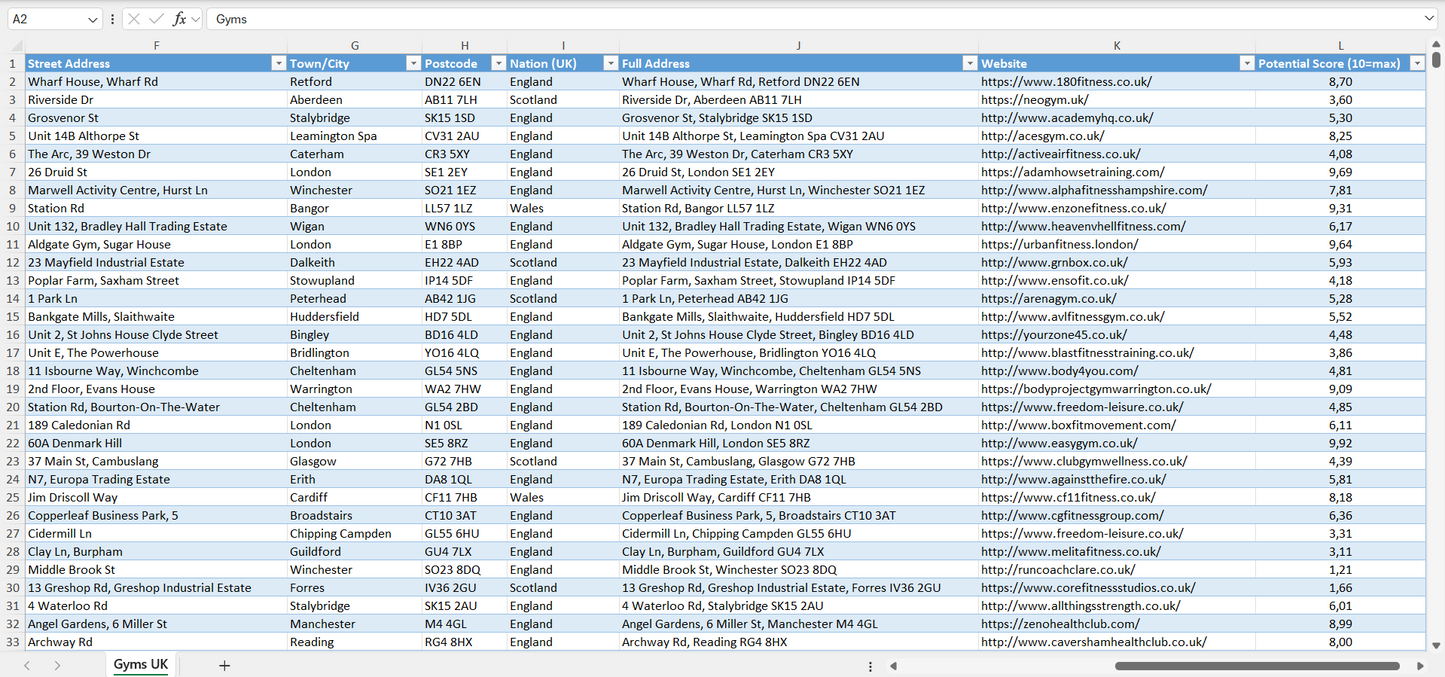1445x677 pixels.
Task: Open the Website column filter dropdown
Action: 1246,63
